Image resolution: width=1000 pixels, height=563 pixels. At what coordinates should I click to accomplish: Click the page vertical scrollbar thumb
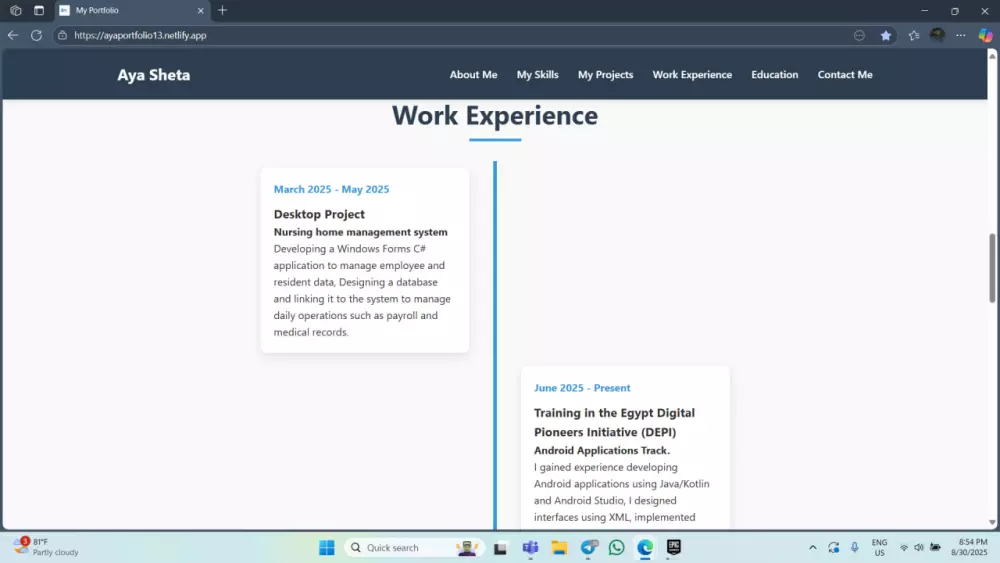pos(992,268)
